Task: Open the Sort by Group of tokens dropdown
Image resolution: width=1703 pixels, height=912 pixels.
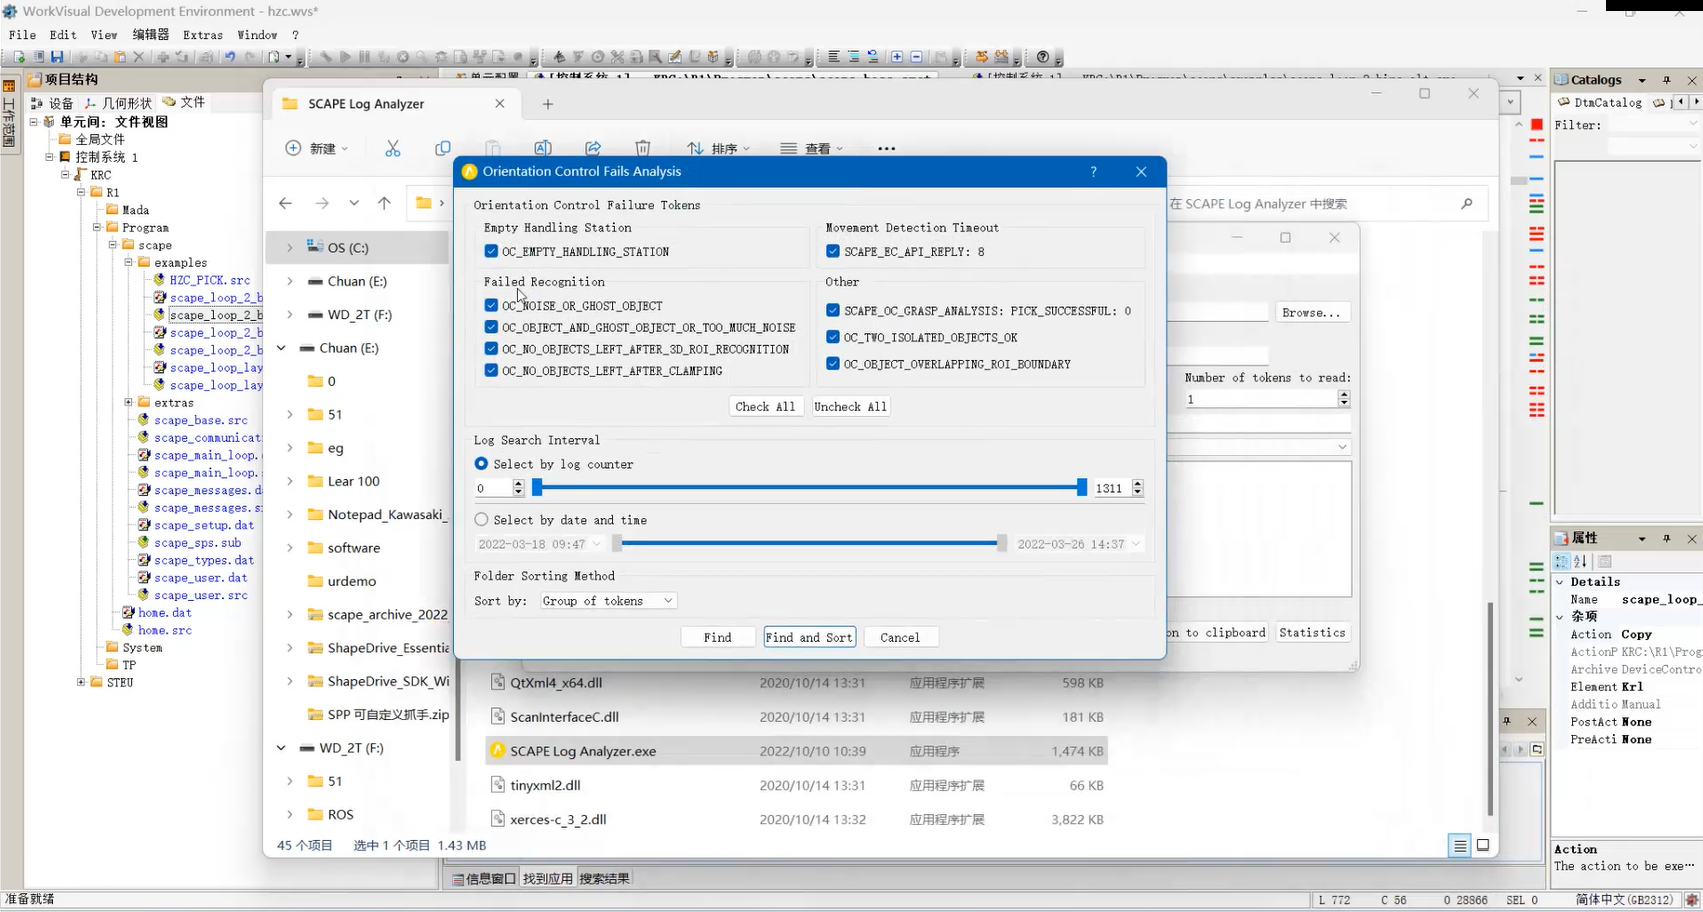Action: point(608,601)
